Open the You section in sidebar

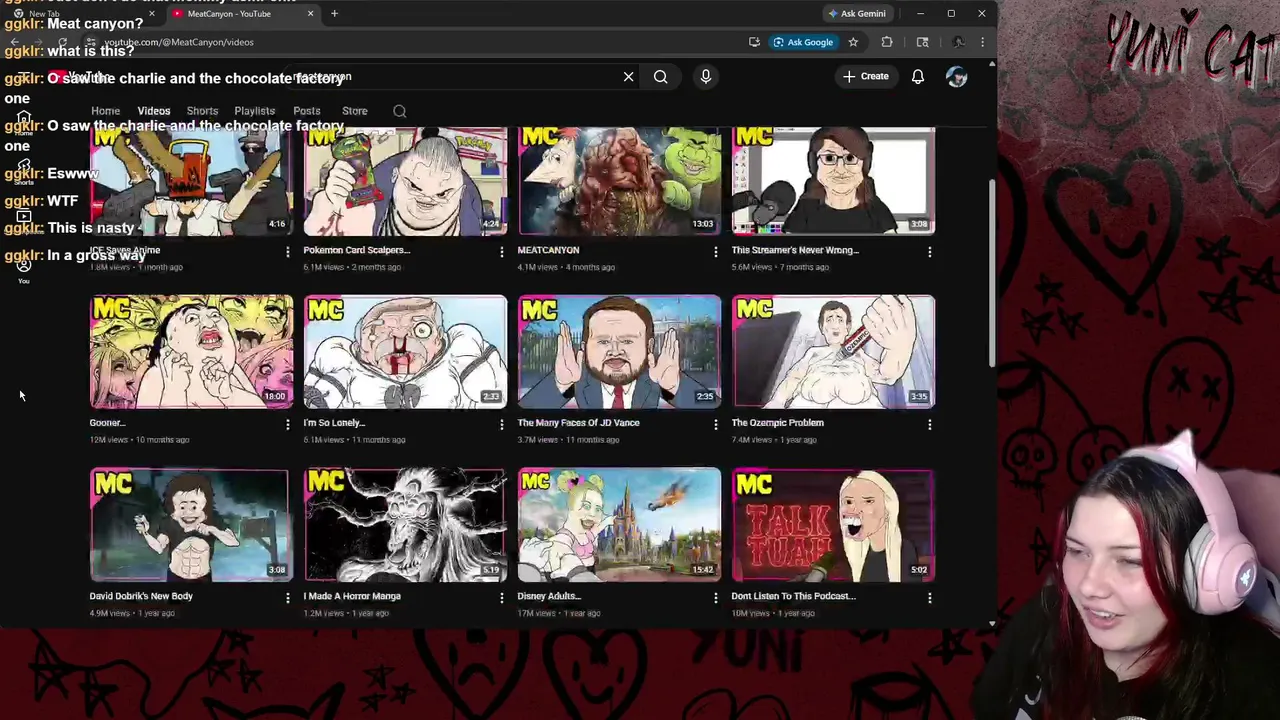[24, 270]
